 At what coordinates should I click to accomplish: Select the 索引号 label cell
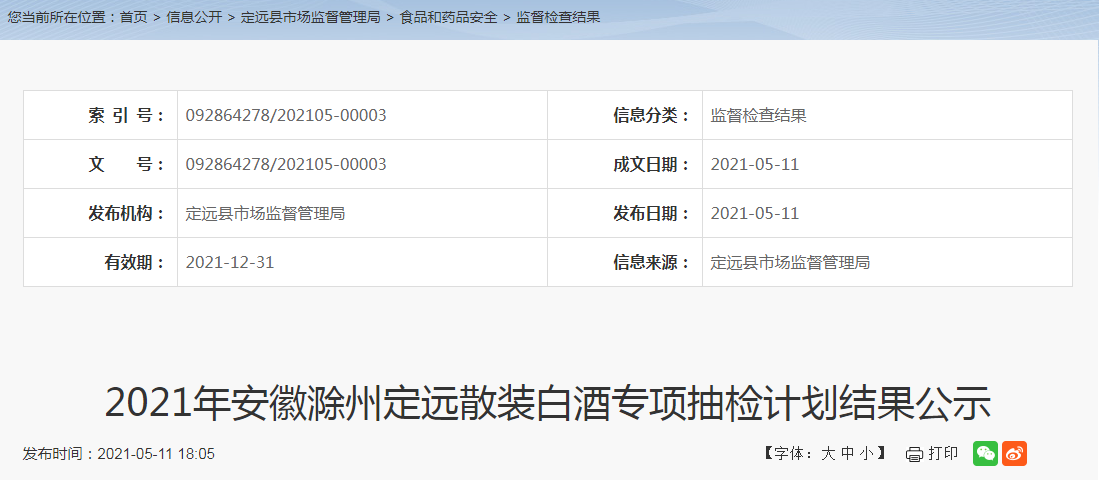point(100,115)
